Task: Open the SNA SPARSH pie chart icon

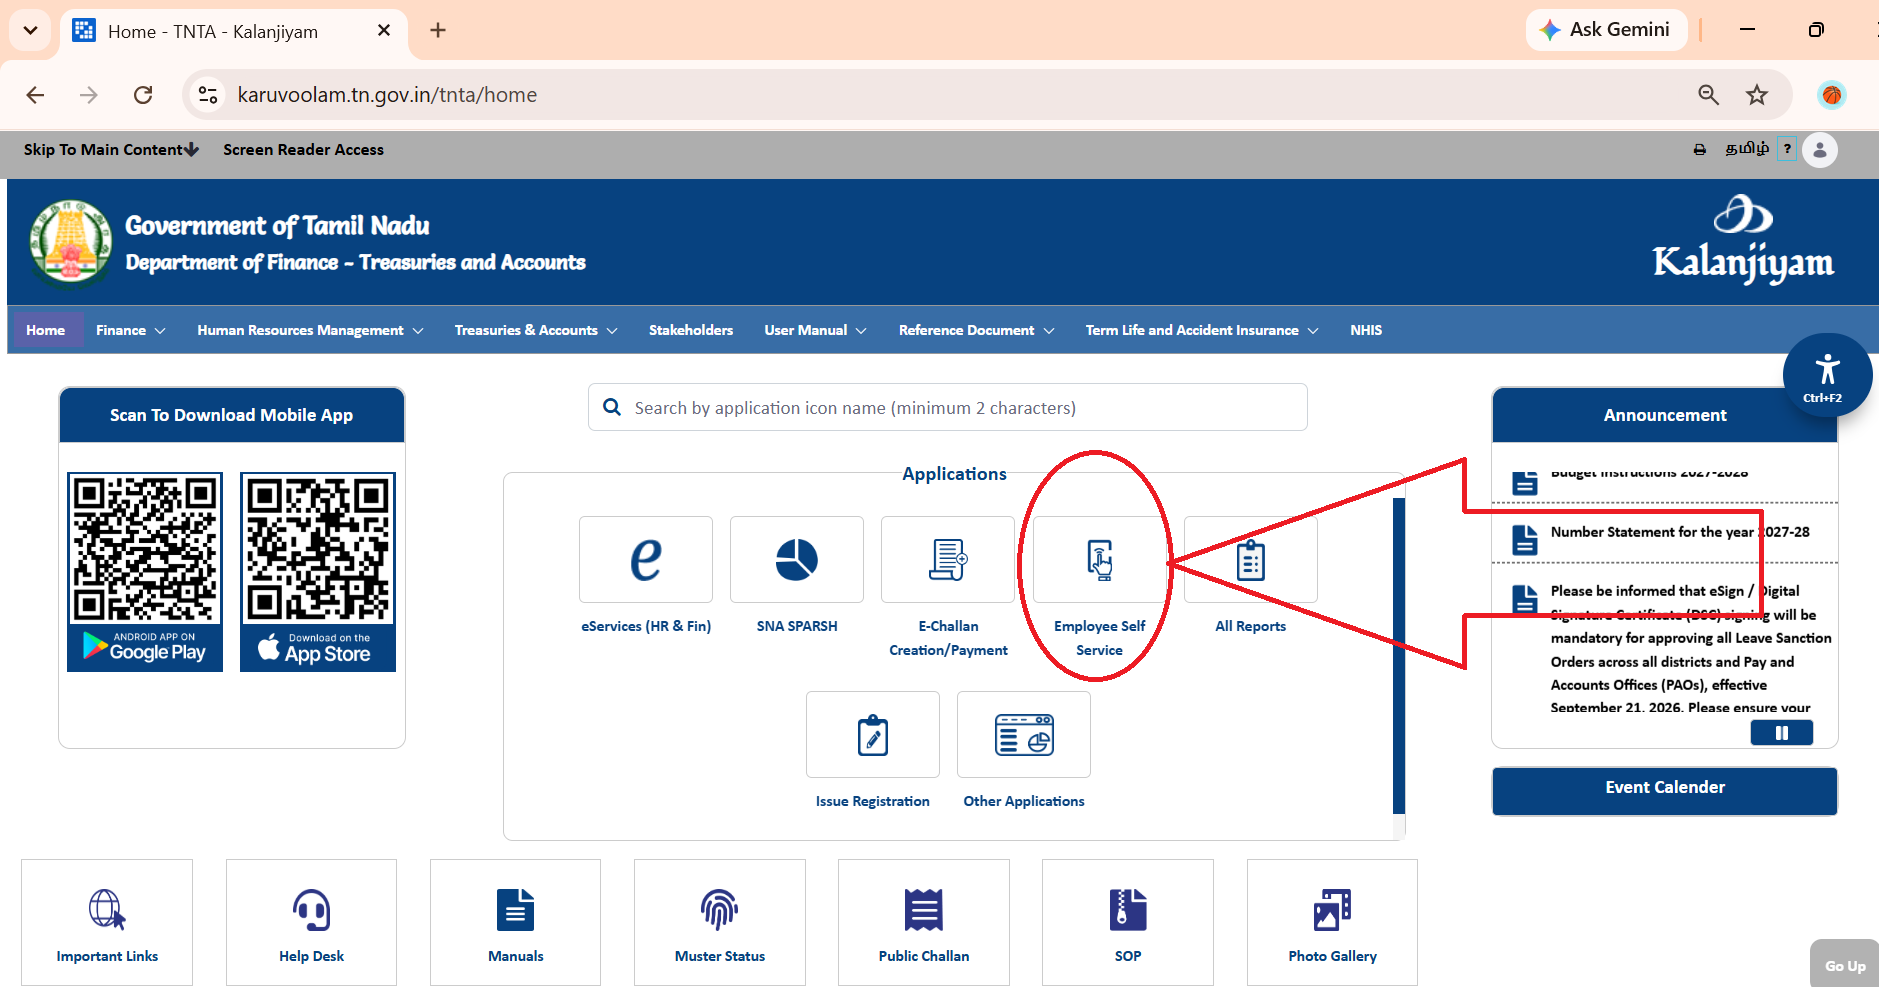Action: (797, 559)
